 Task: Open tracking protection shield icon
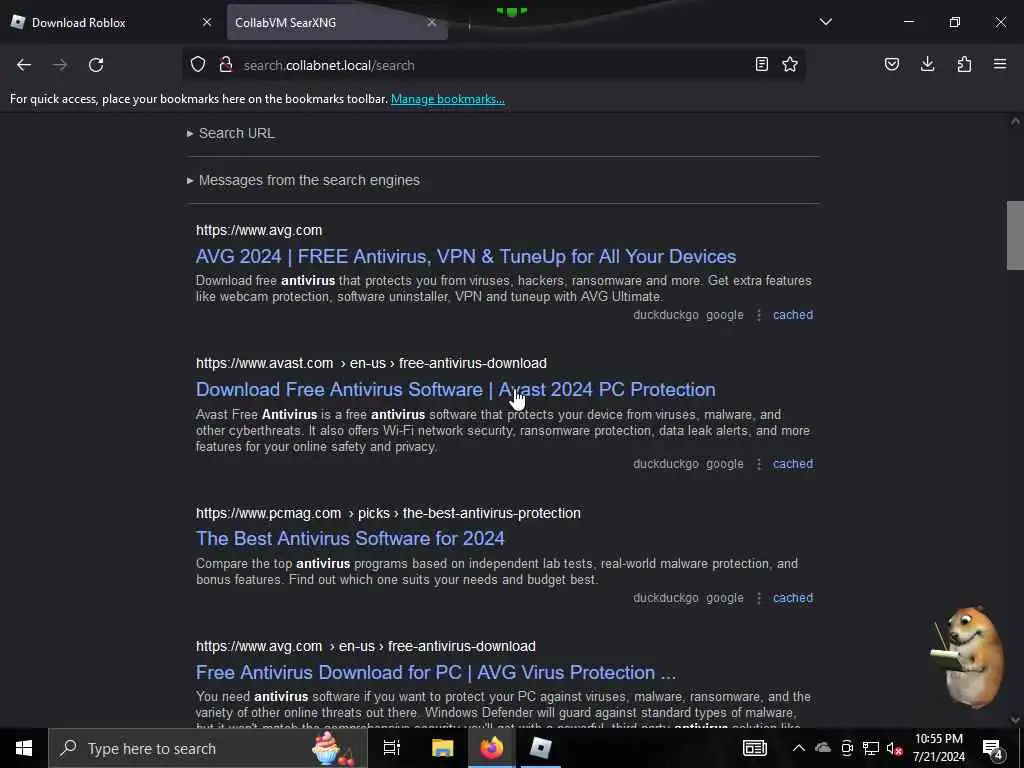click(x=198, y=65)
